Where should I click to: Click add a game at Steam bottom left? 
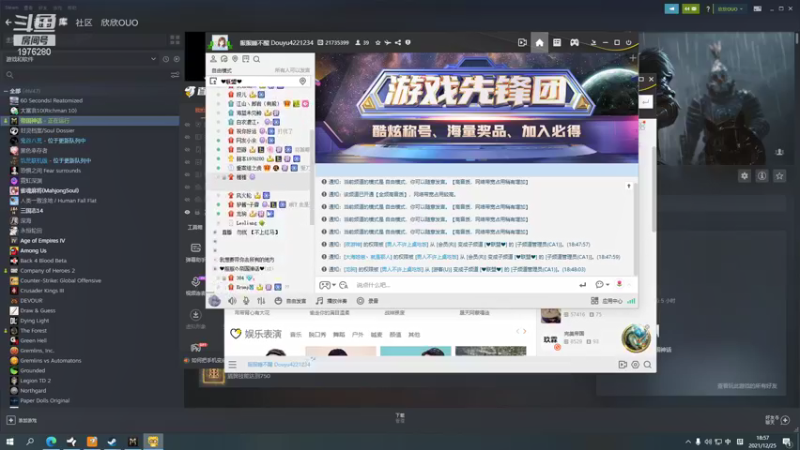21,420
